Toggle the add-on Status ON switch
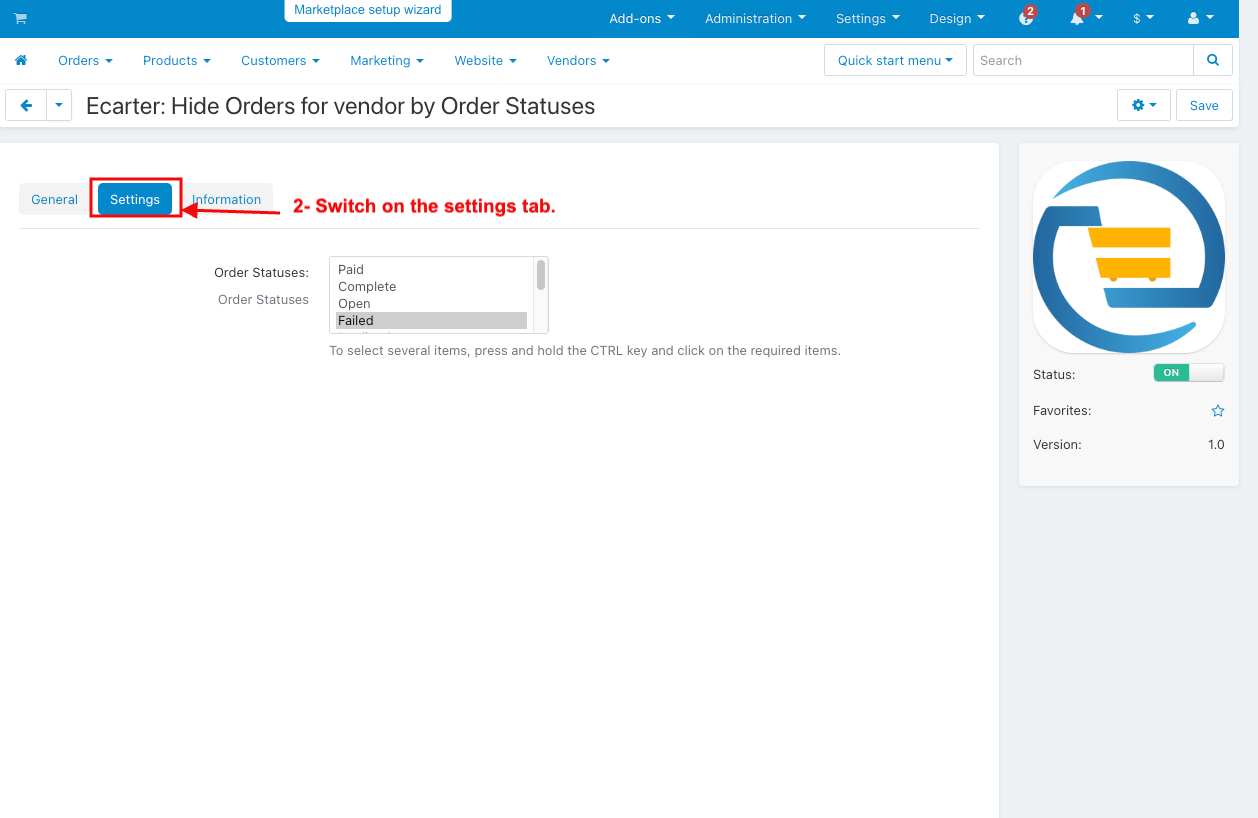This screenshot has width=1258, height=818. (x=1189, y=373)
